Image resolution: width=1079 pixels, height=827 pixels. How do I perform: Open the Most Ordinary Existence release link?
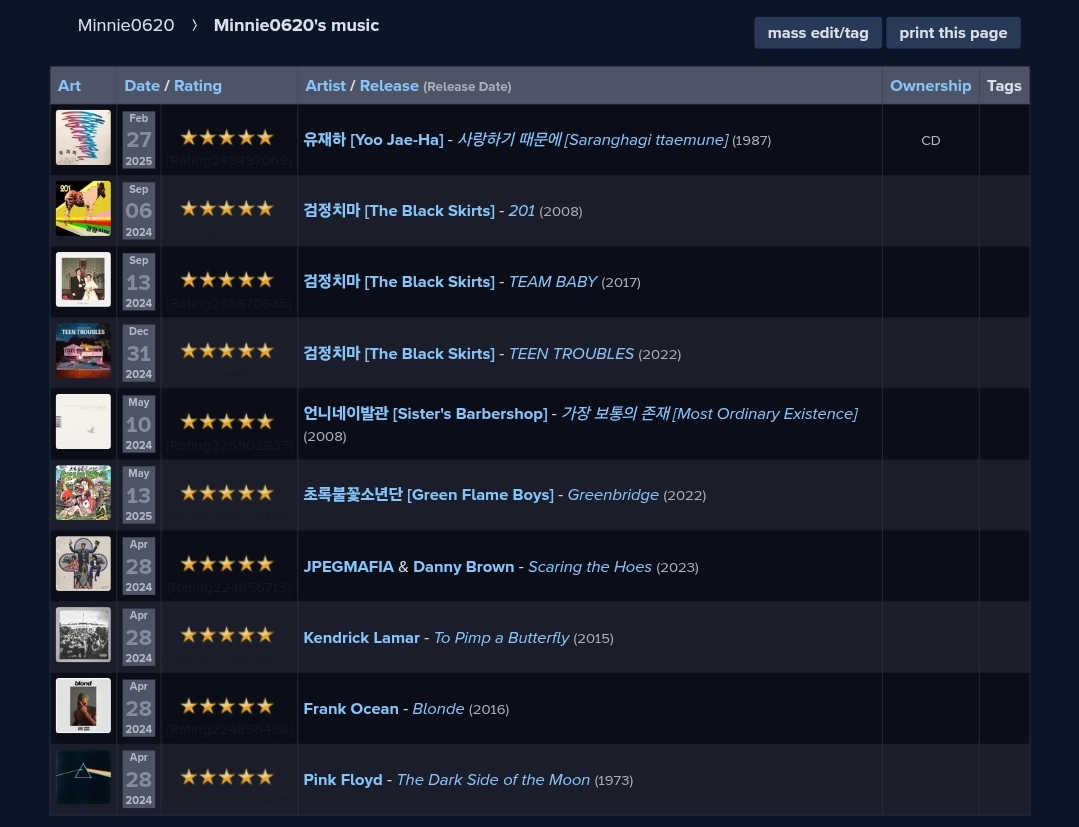[709, 414]
